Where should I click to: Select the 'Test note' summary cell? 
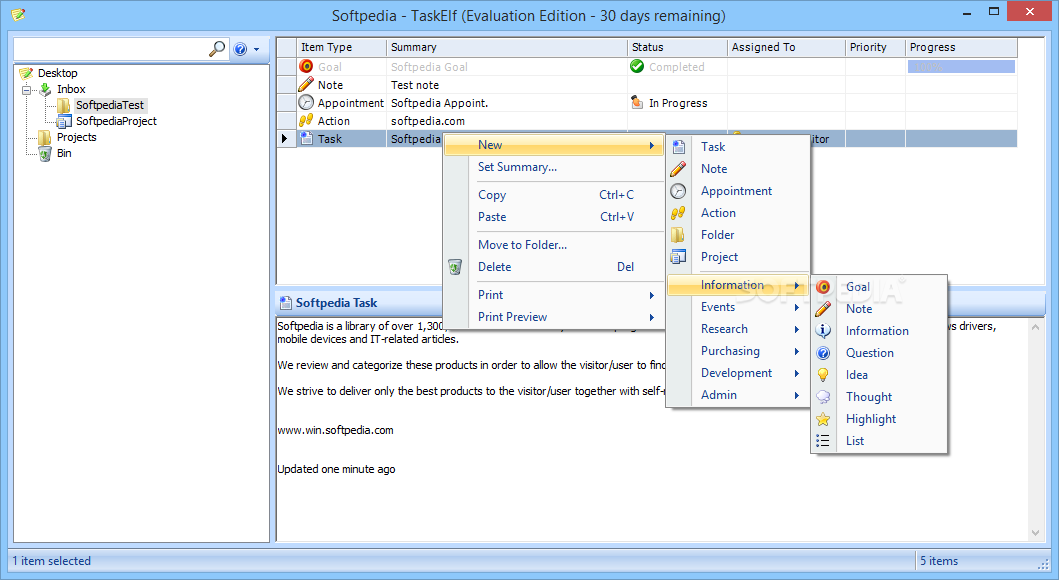[x=415, y=85]
